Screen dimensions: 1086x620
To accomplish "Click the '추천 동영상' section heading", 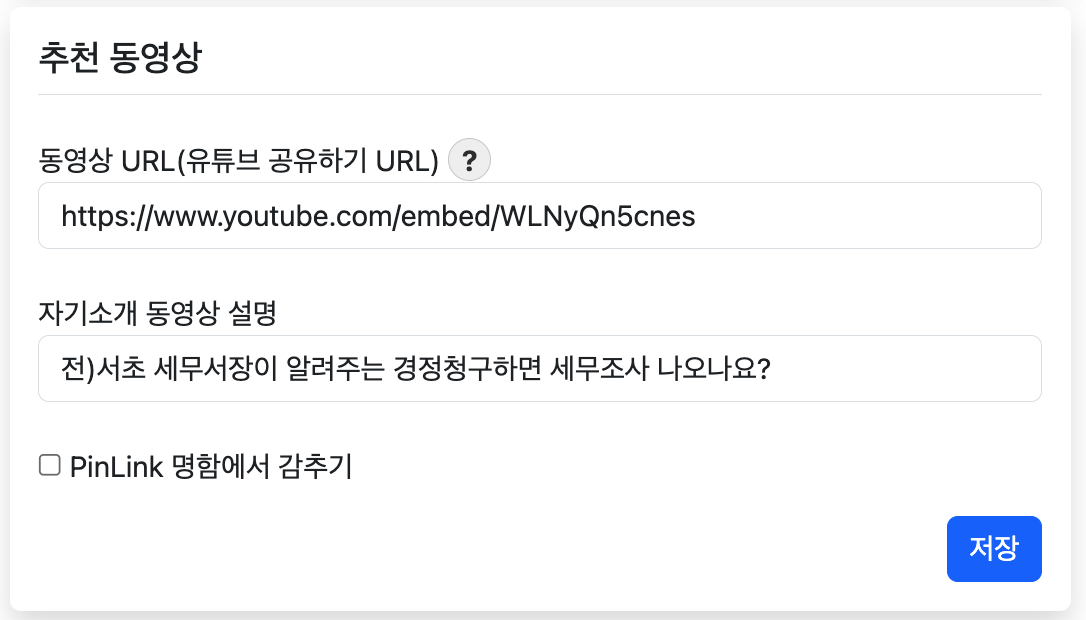I will tap(120, 58).
